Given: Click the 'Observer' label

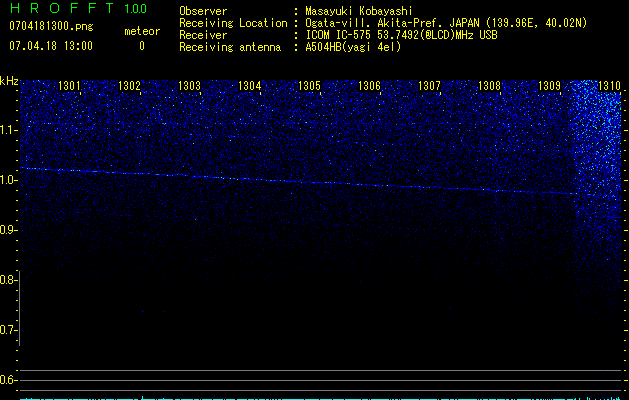Looking at the screenshot, I should (203, 11).
